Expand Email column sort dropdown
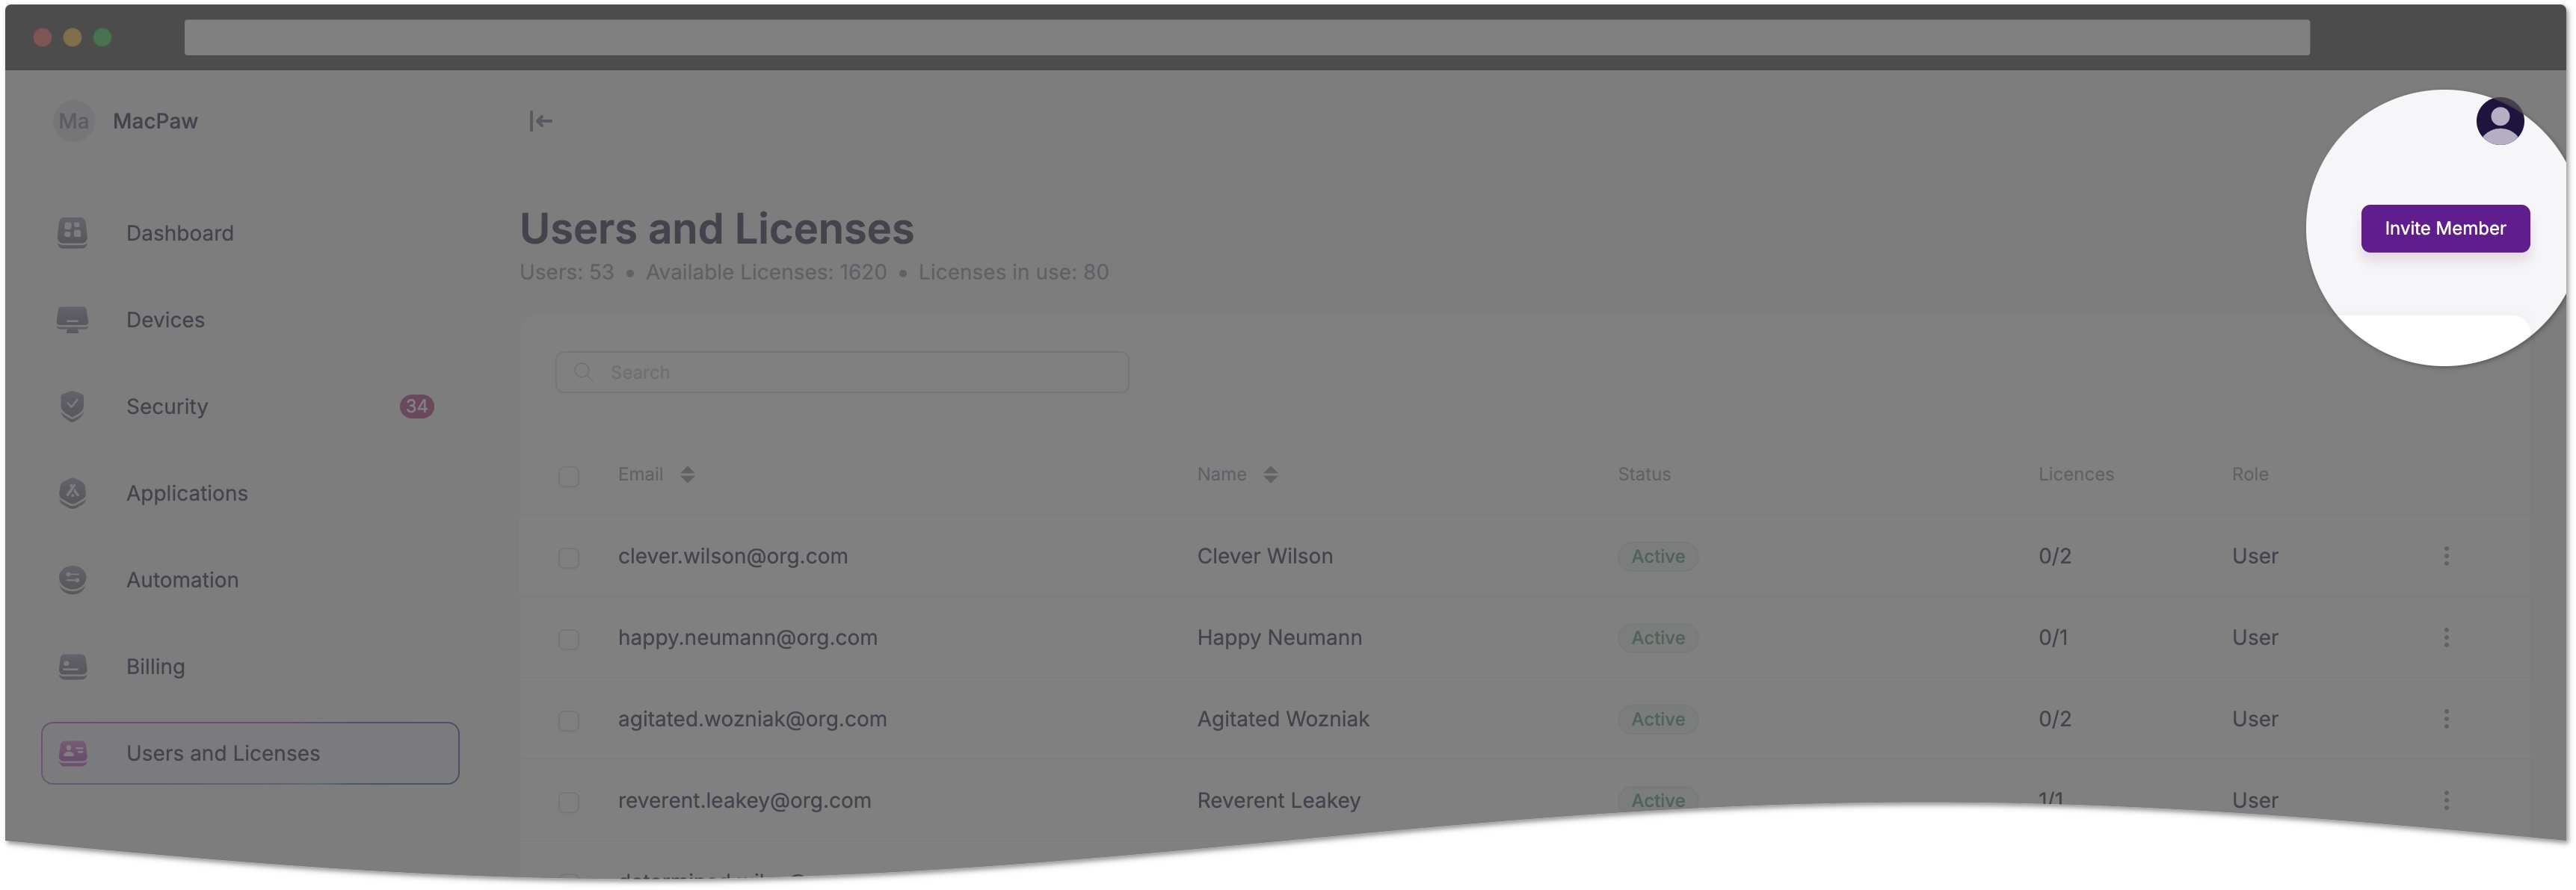Image resolution: width=2576 pixels, height=890 pixels. coord(688,475)
